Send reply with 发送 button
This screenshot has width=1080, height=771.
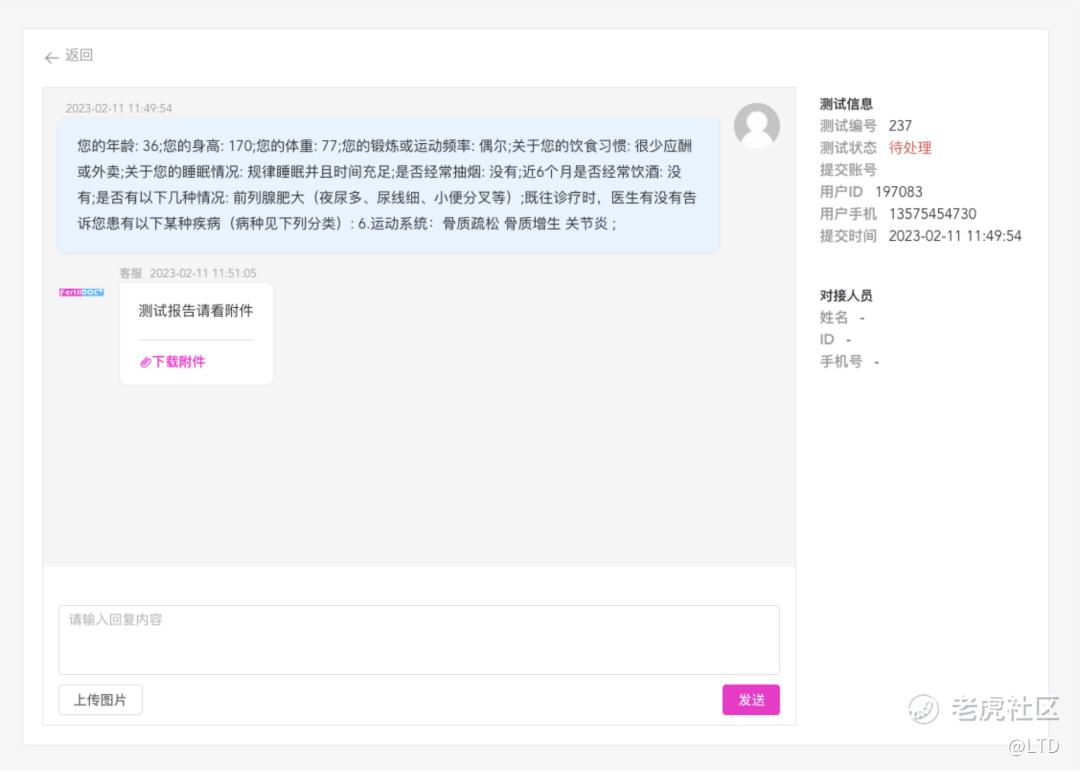[x=751, y=700]
